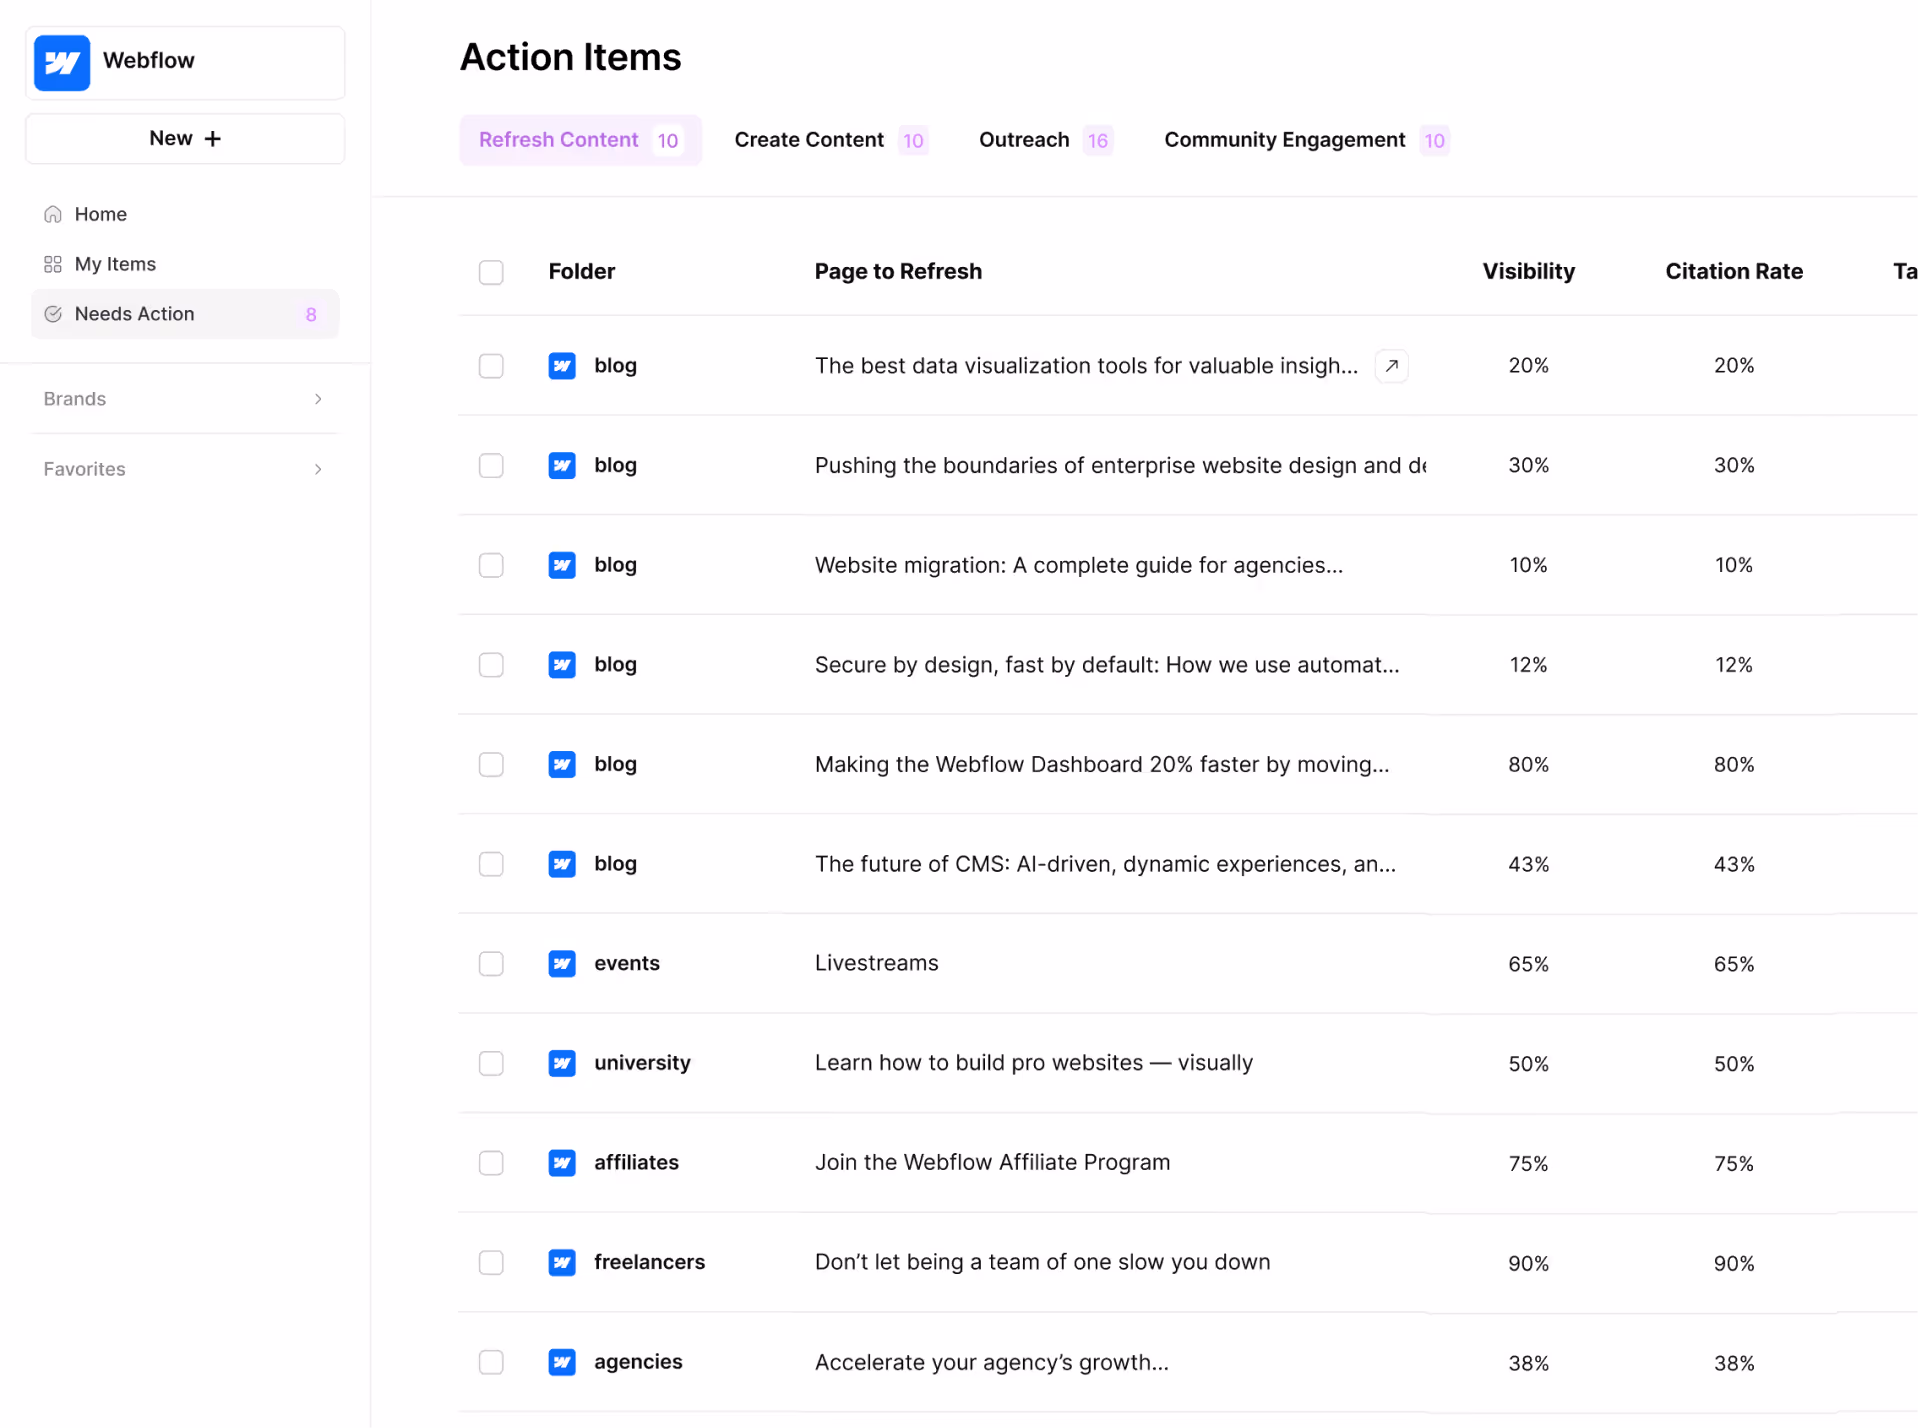Open external link arrow for data visualization page

(1391, 366)
